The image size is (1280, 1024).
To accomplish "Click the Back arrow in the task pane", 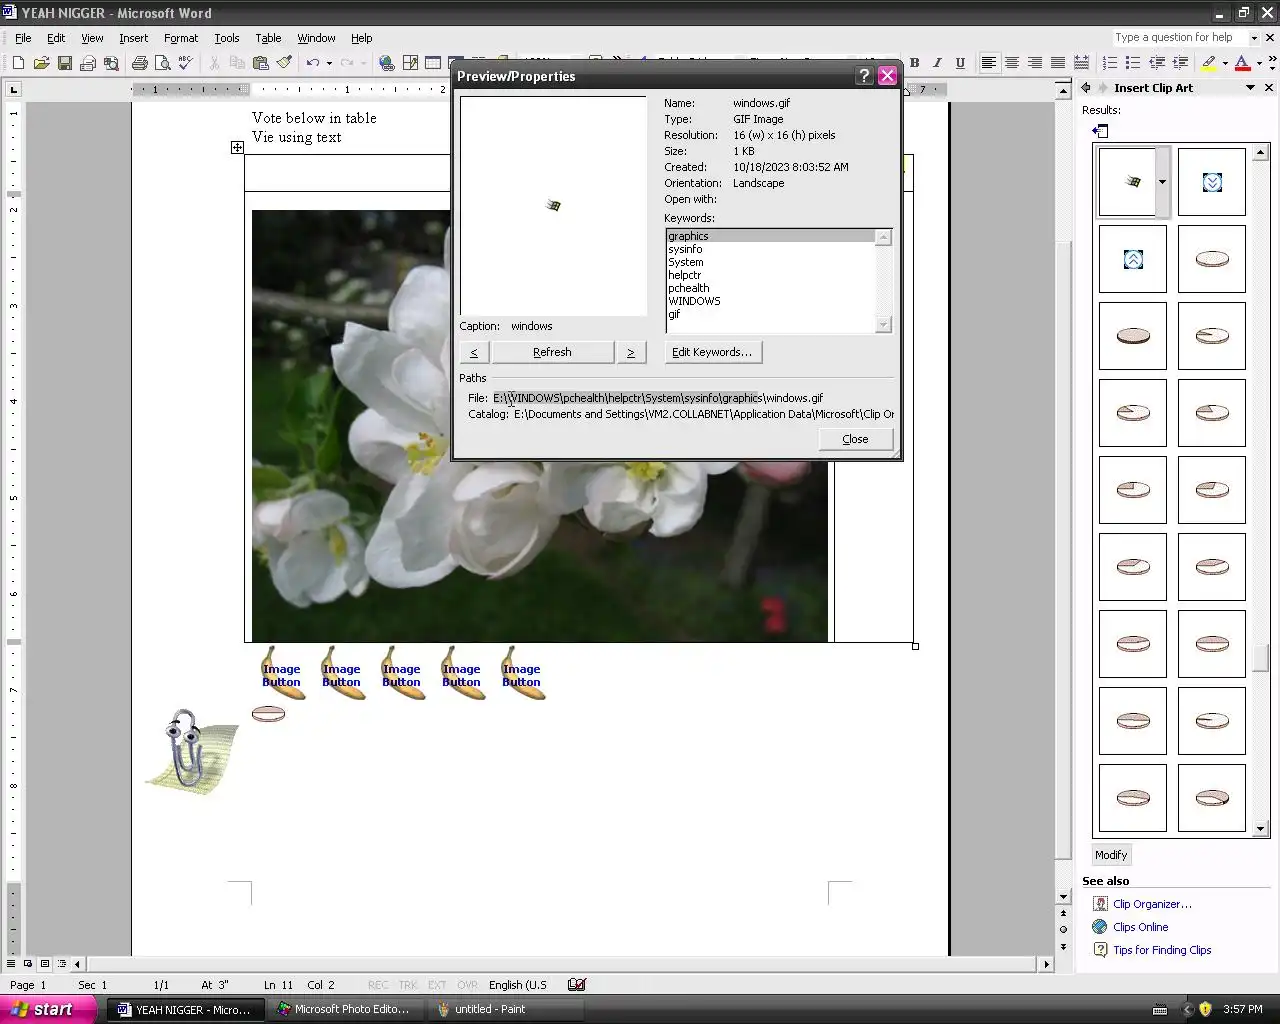I will pyautogui.click(x=1086, y=88).
